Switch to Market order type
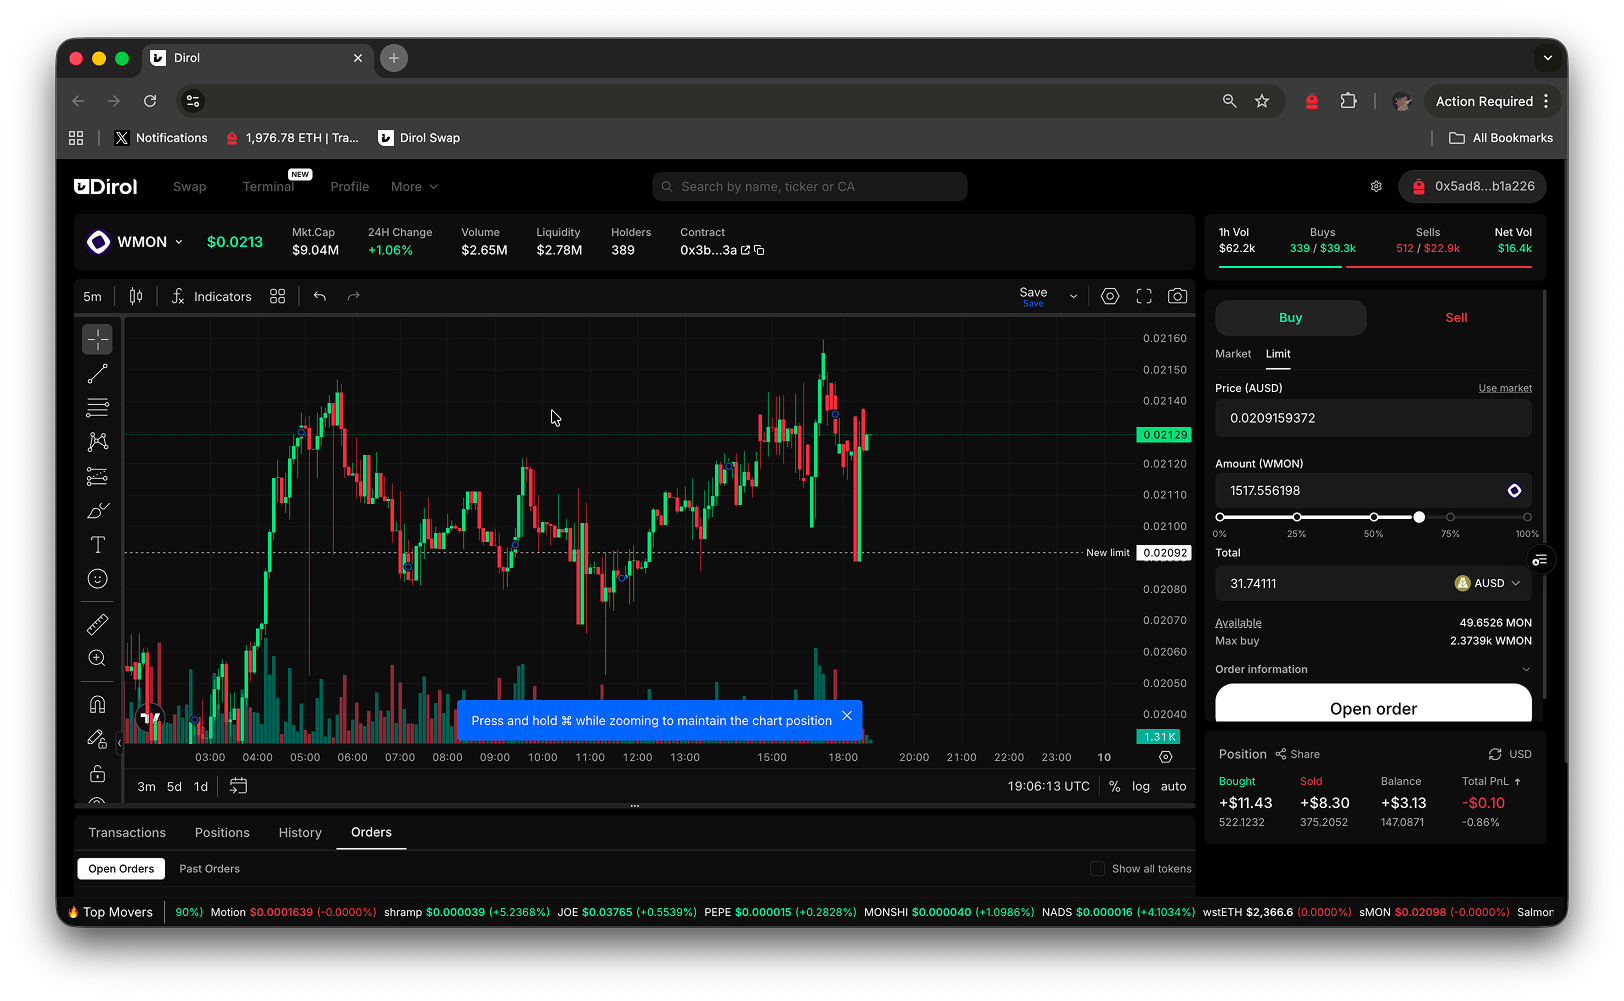This screenshot has width=1624, height=1001. coord(1233,354)
